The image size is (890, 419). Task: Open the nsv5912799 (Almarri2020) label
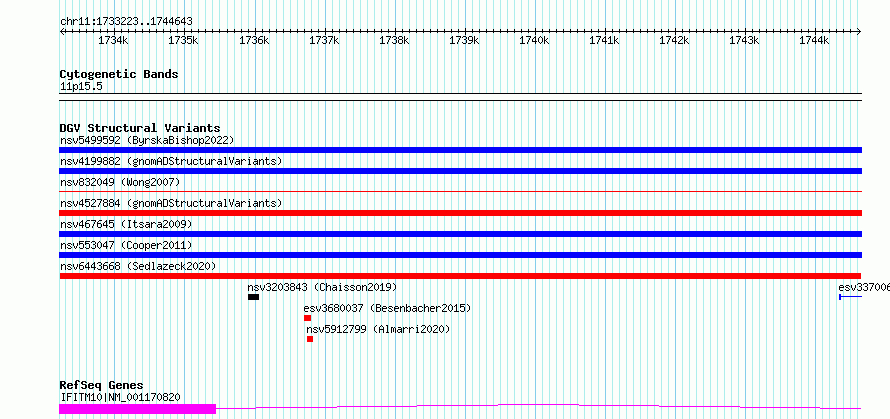pyautogui.click(x=378, y=329)
